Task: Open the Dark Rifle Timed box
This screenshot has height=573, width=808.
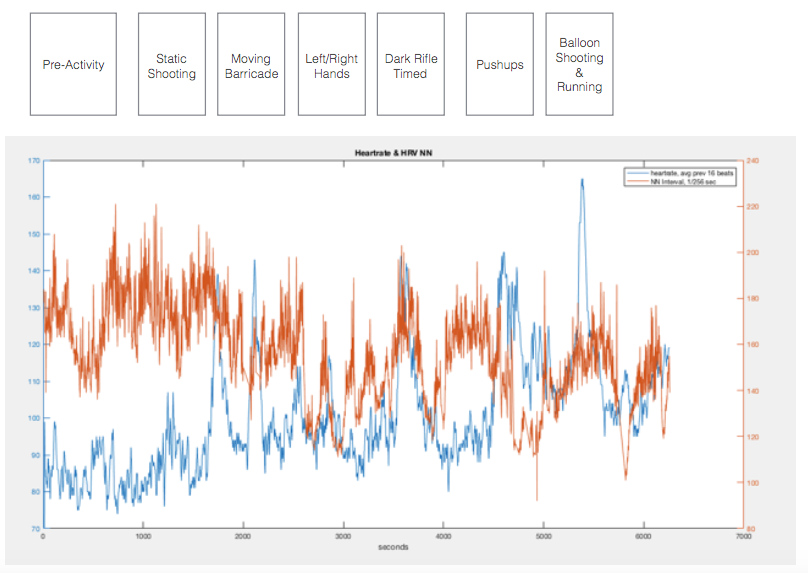Action: pyautogui.click(x=411, y=64)
